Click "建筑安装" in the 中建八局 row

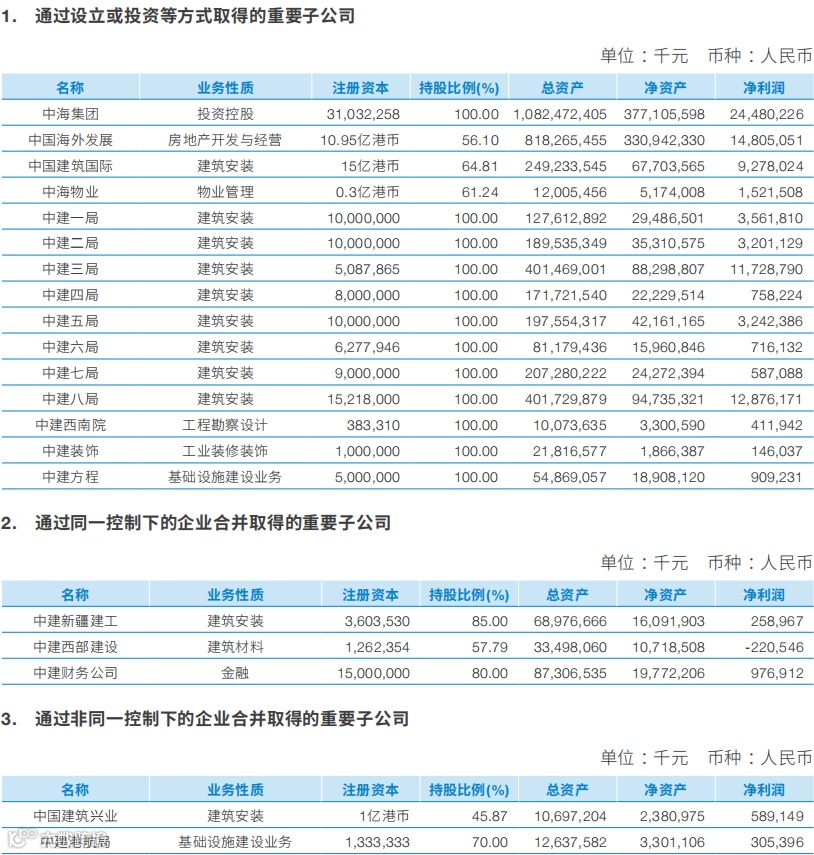[x=225, y=399]
